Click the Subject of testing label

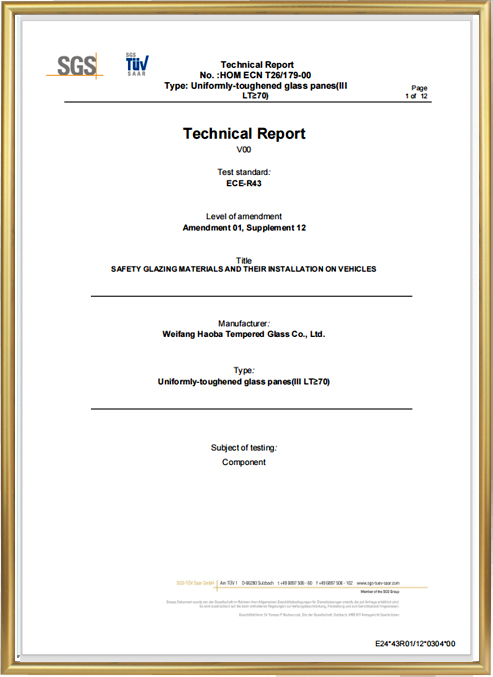pos(244,448)
